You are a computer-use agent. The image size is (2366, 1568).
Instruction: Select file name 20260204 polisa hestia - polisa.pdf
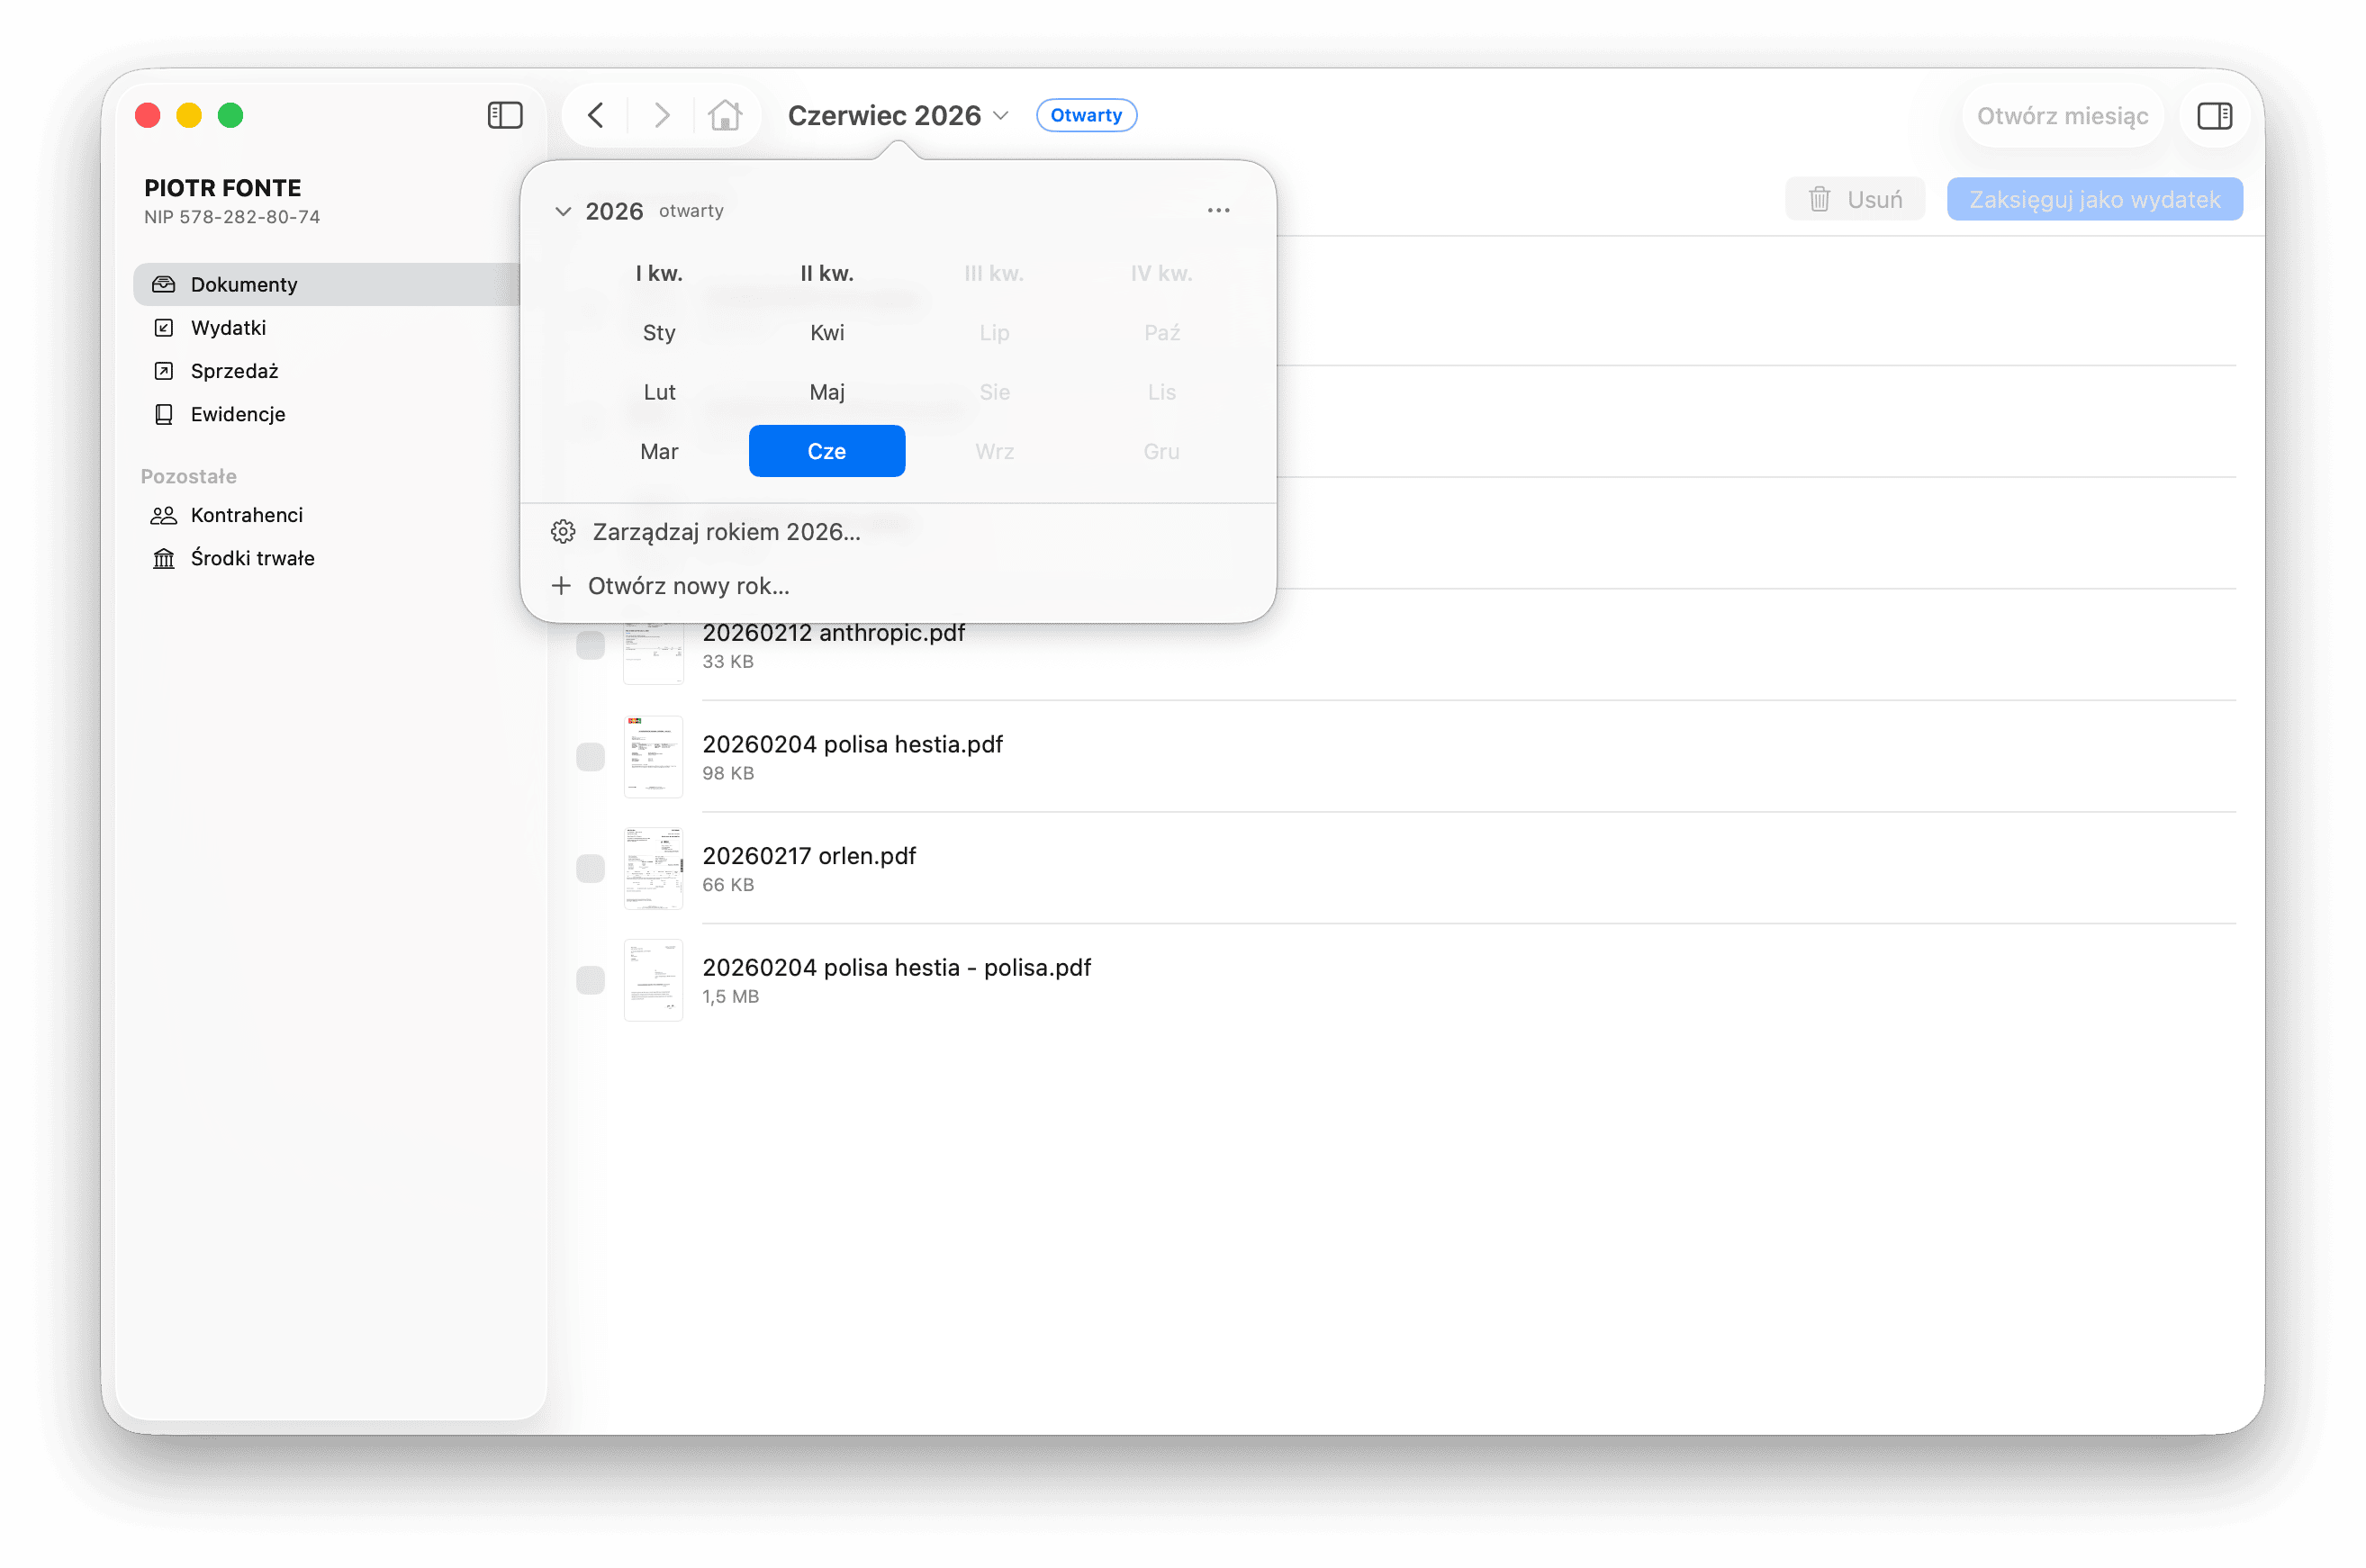(x=896, y=967)
